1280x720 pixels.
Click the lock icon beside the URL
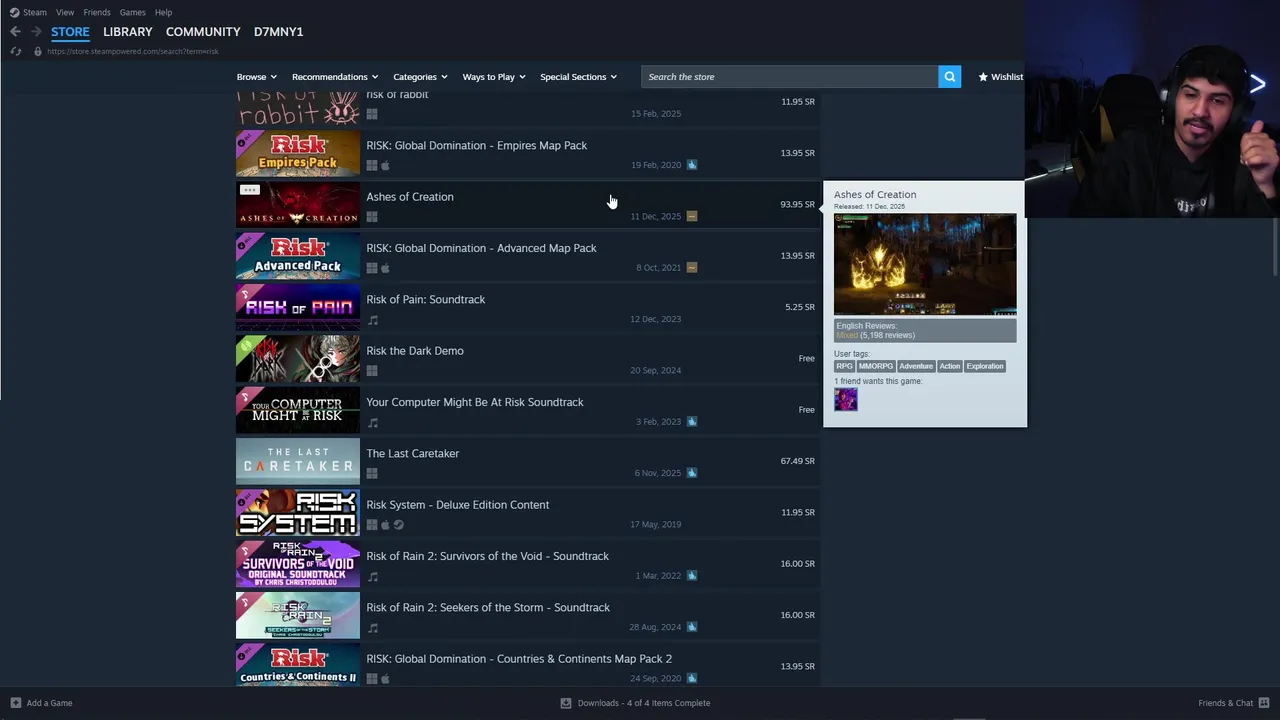pos(38,51)
